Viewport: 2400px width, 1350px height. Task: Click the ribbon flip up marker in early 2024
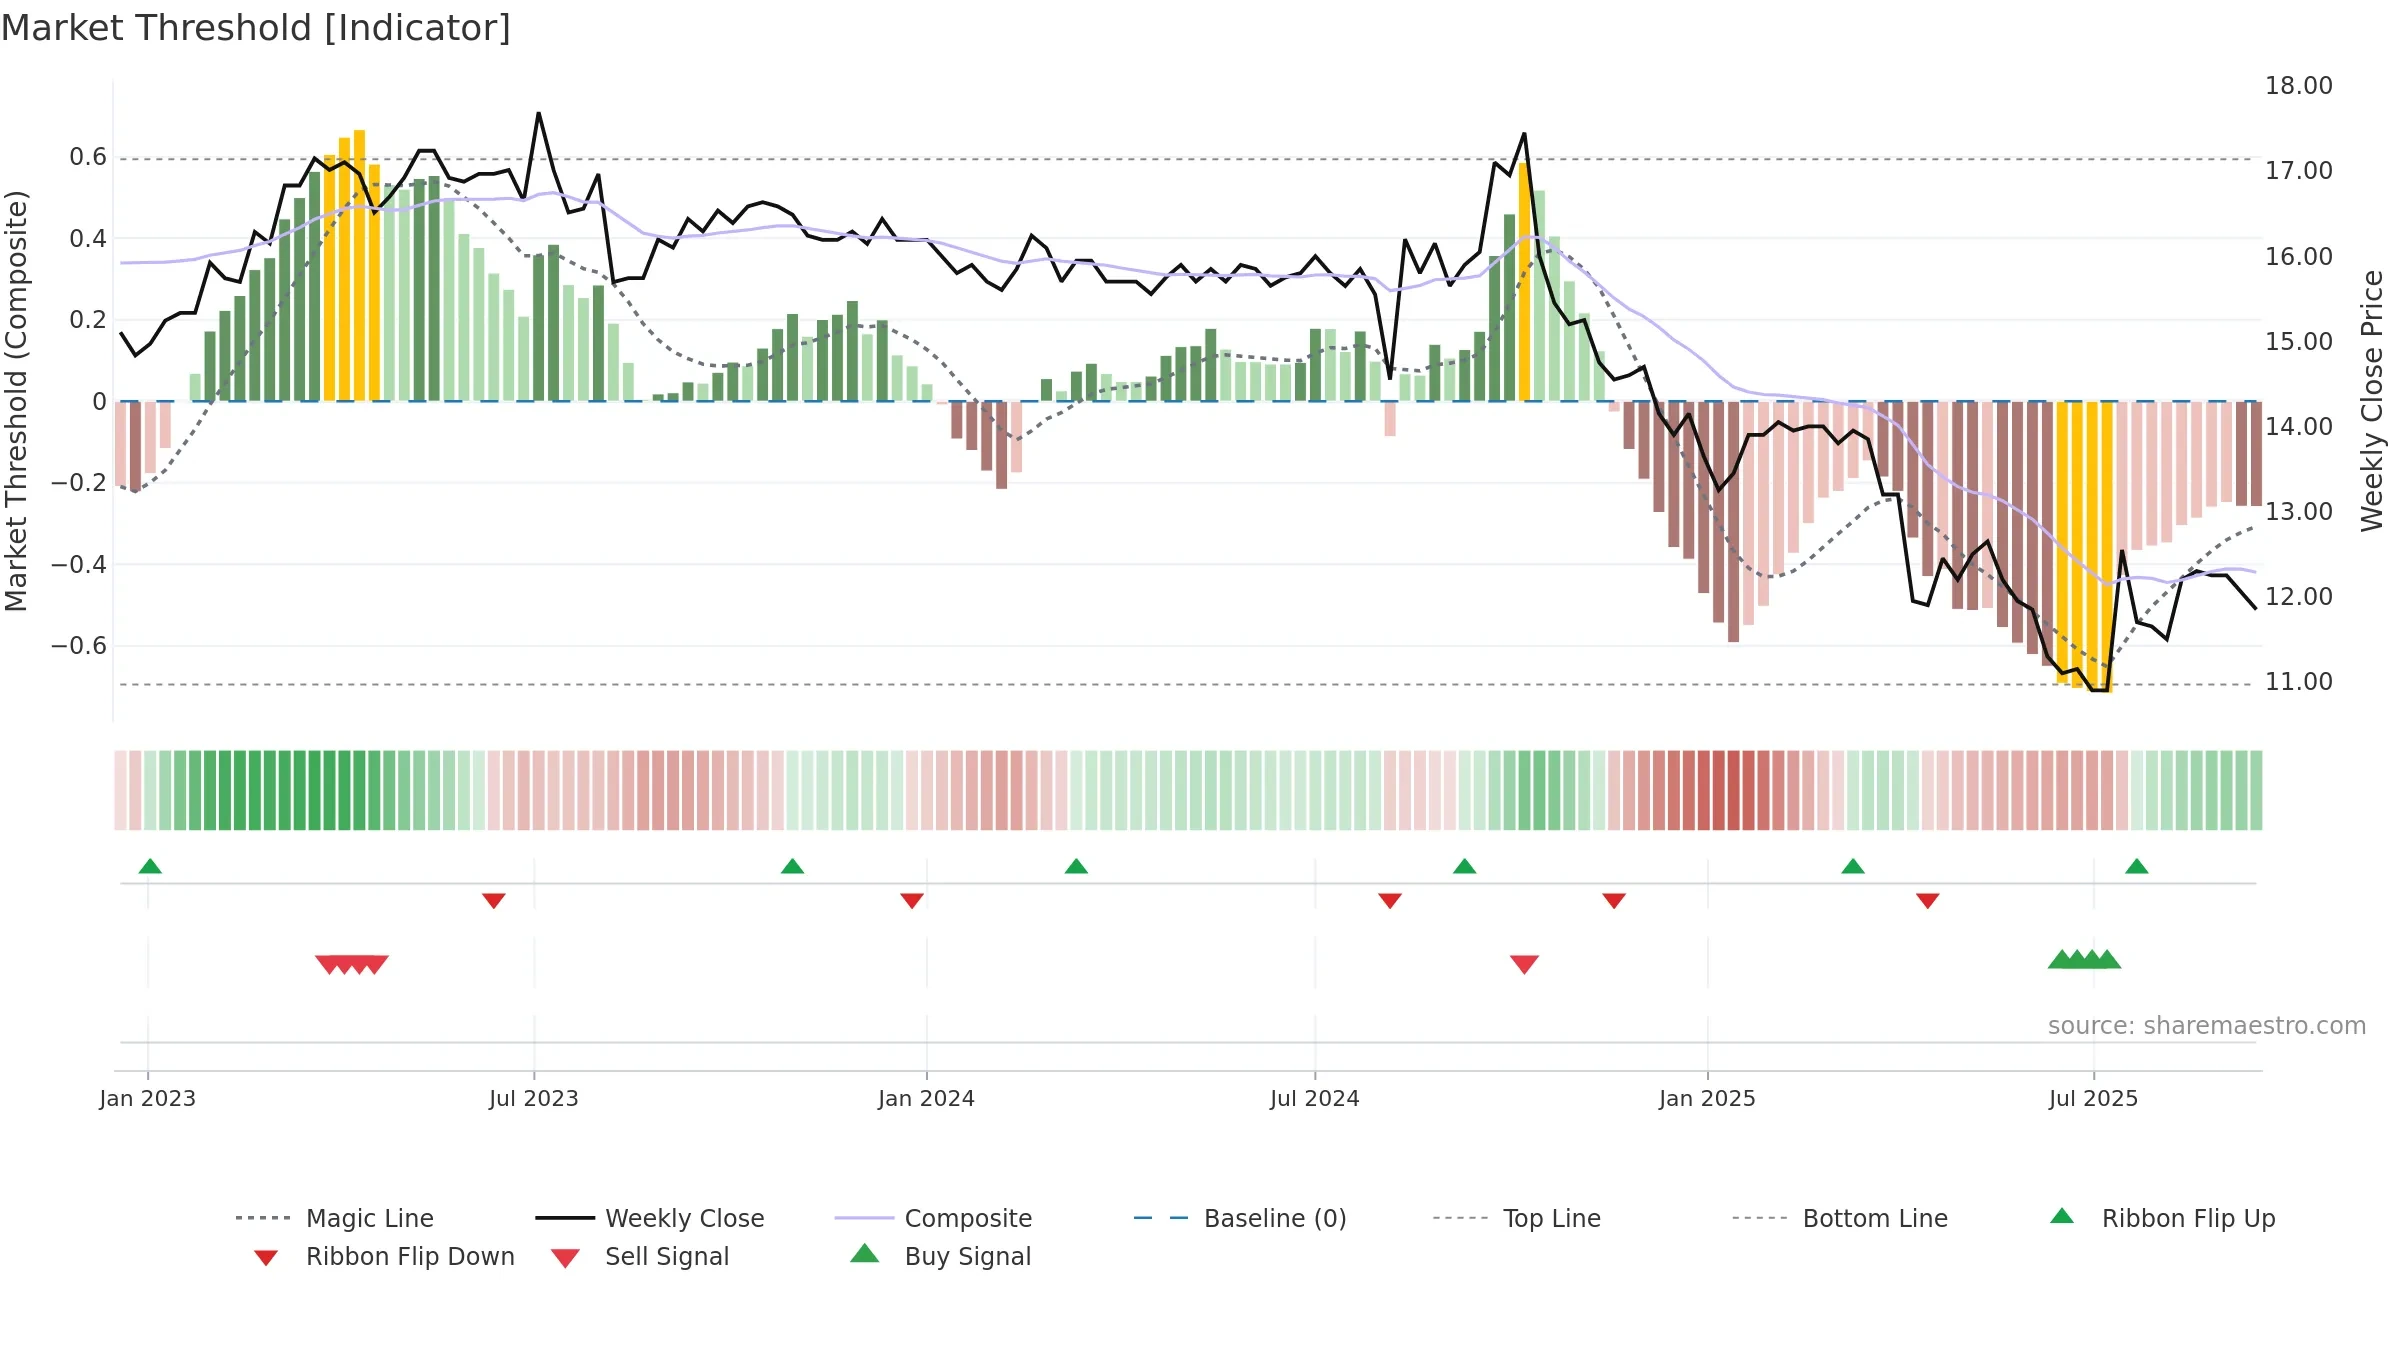pyautogui.click(x=1076, y=866)
